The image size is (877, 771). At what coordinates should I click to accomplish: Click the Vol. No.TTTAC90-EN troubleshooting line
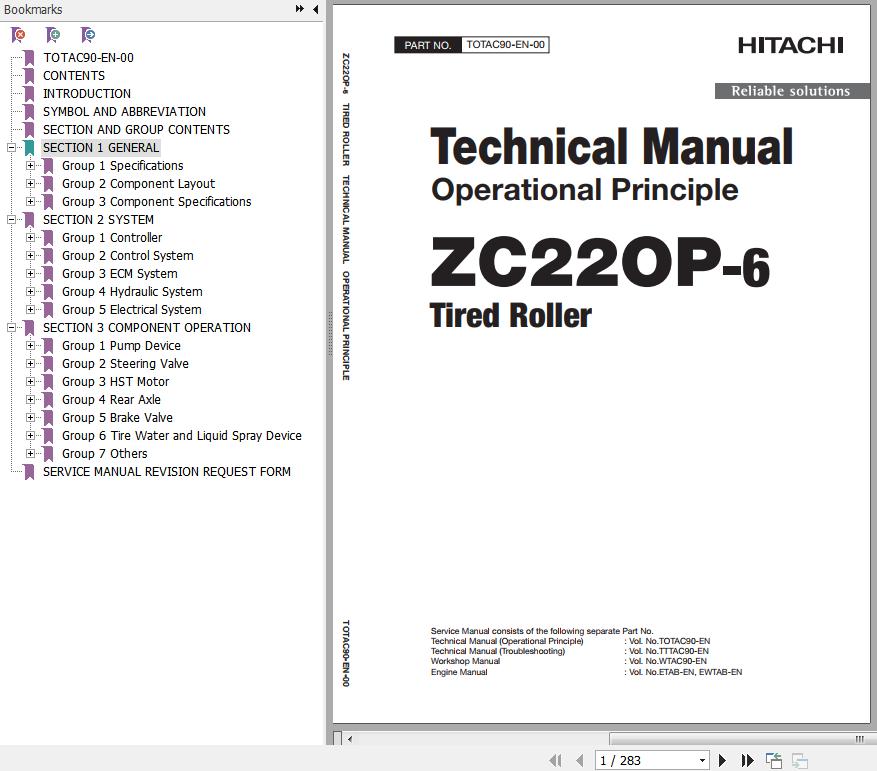[x=667, y=651]
